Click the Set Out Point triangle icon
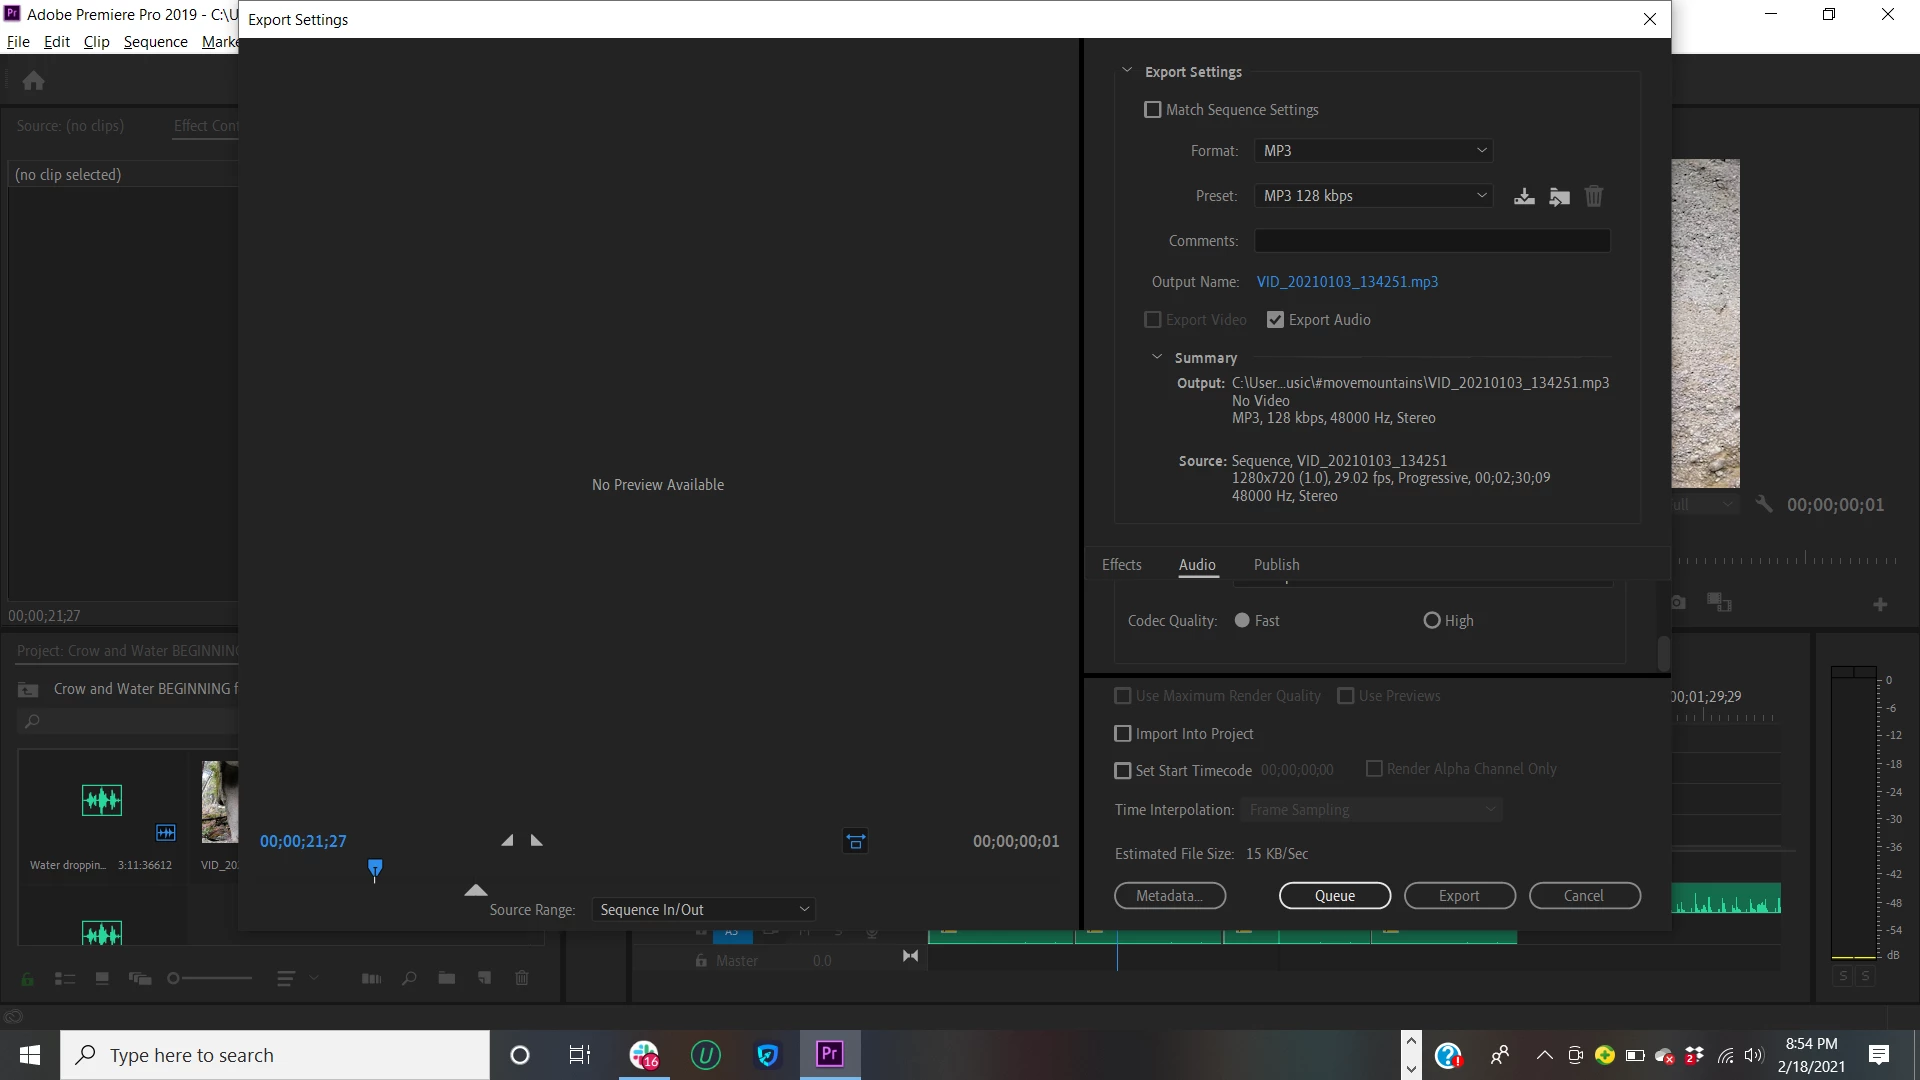The image size is (1920, 1080). pos(537,840)
